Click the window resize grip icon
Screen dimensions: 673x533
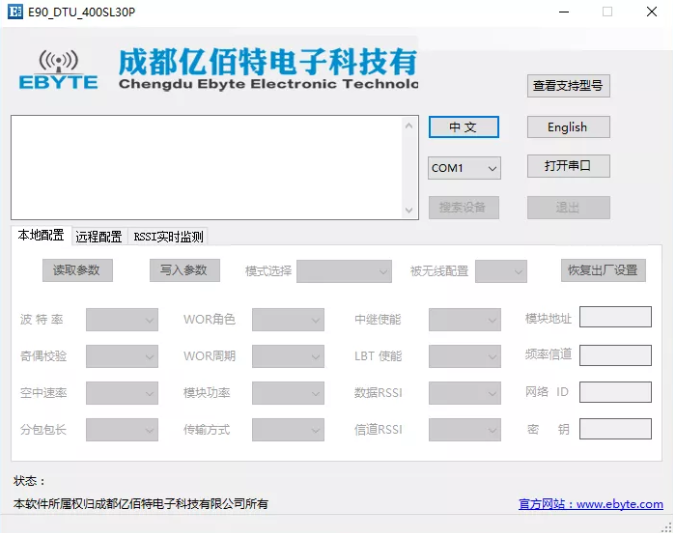[x=667, y=527]
